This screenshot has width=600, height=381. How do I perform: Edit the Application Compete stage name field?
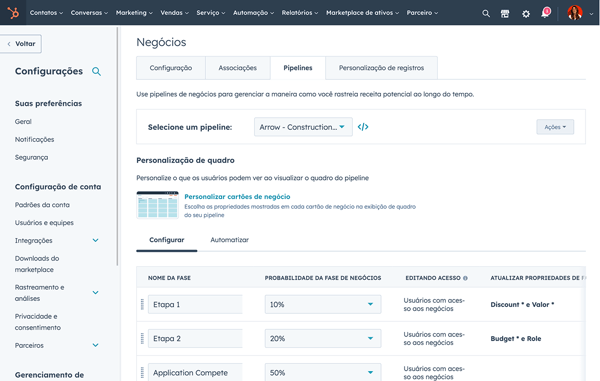click(x=195, y=372)
